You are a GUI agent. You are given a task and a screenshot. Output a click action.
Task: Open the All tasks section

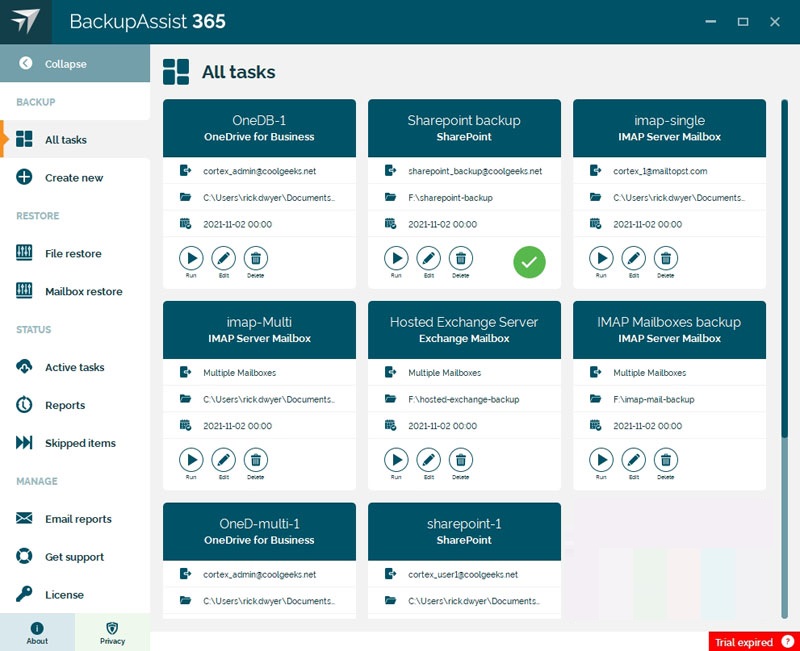click(66, 140)
